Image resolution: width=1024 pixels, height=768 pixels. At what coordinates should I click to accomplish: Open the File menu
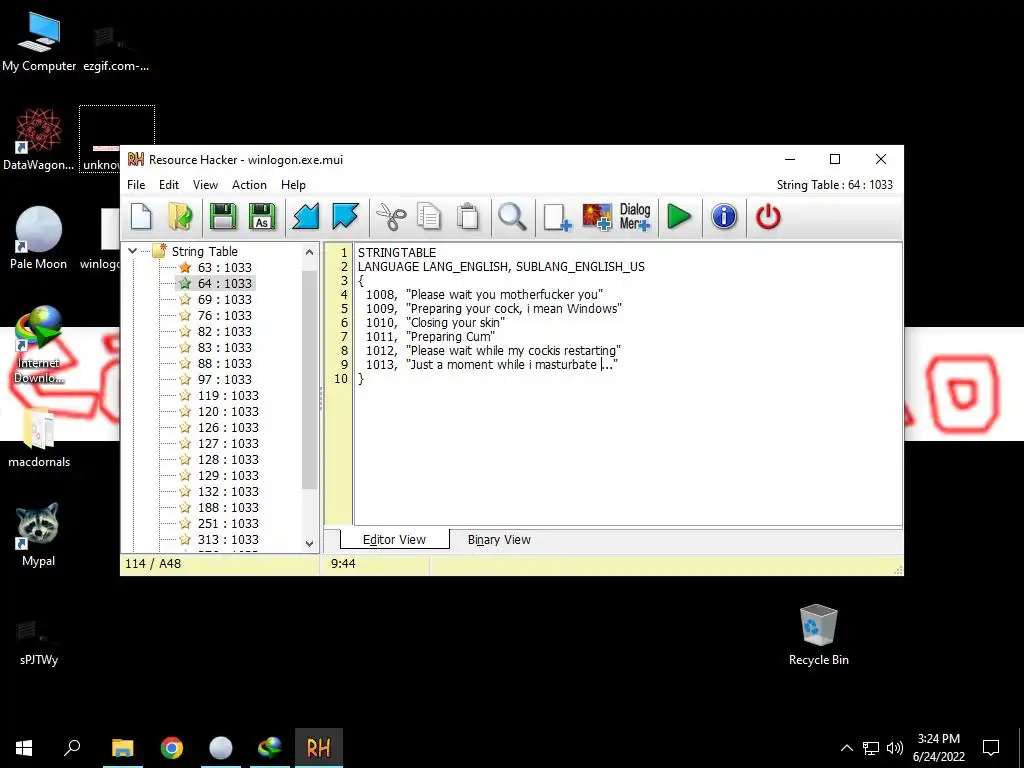click(136, 185)
